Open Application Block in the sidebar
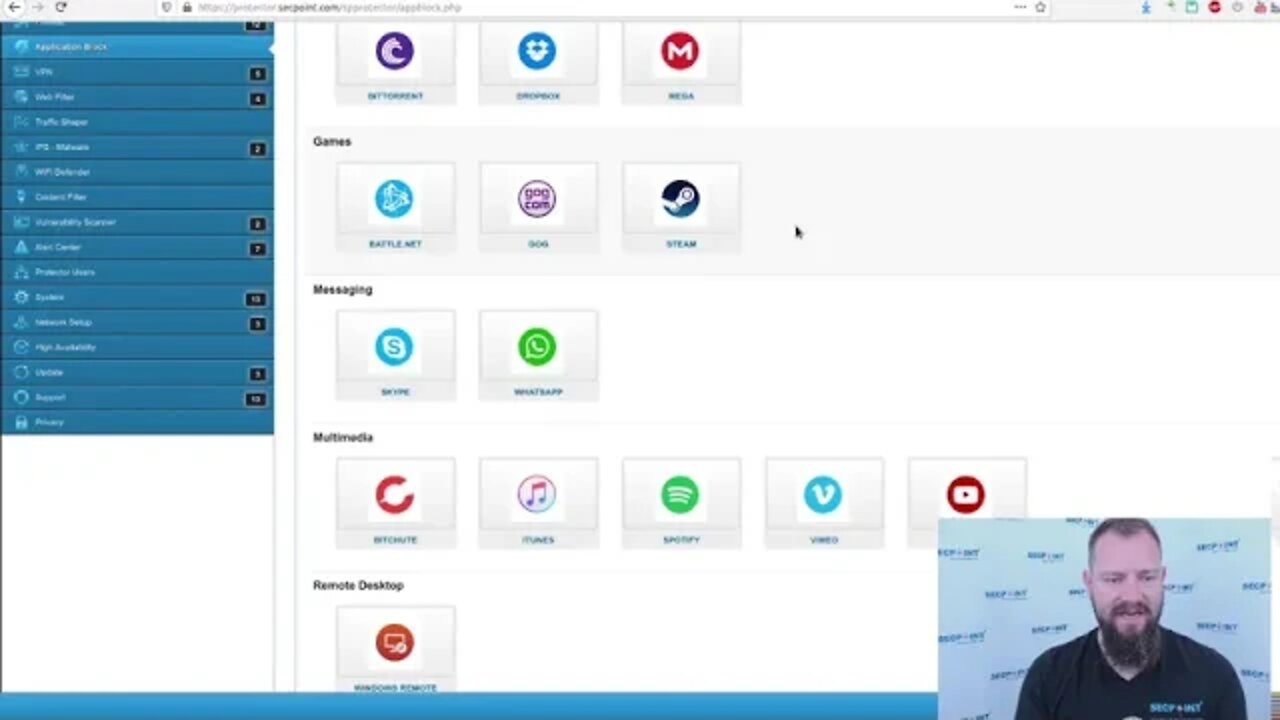This screenshot has width=1280, height=720. (137, 47)
